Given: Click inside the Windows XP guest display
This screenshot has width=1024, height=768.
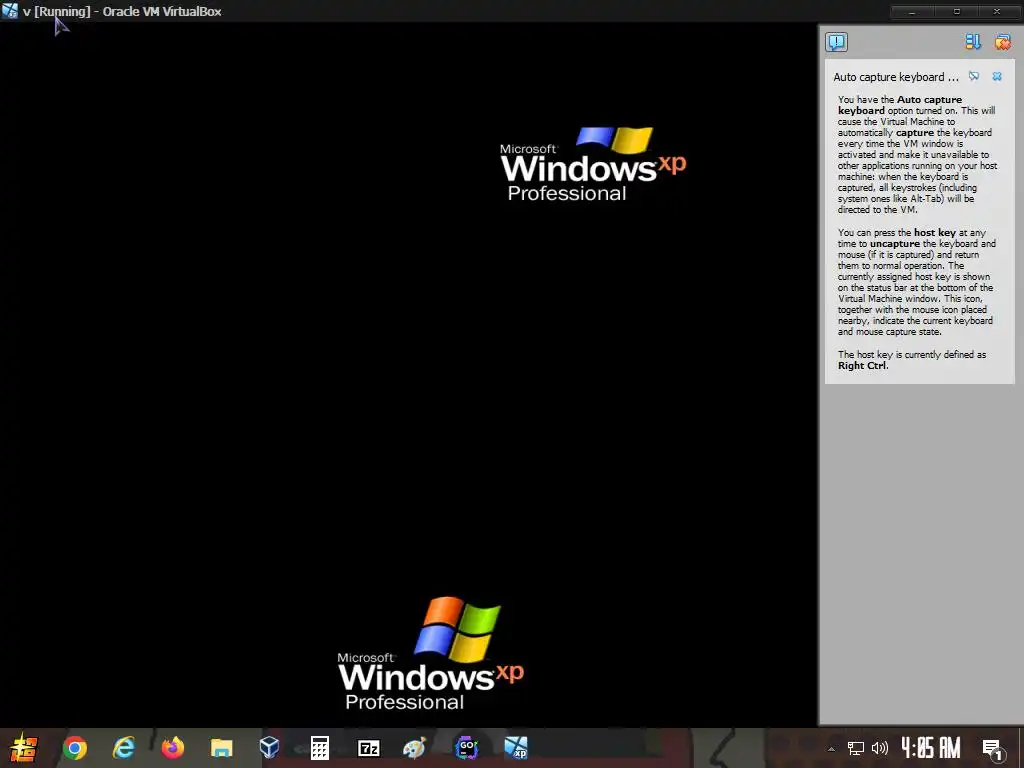Looking at the screenshot, I should click(x=409, y=374).
